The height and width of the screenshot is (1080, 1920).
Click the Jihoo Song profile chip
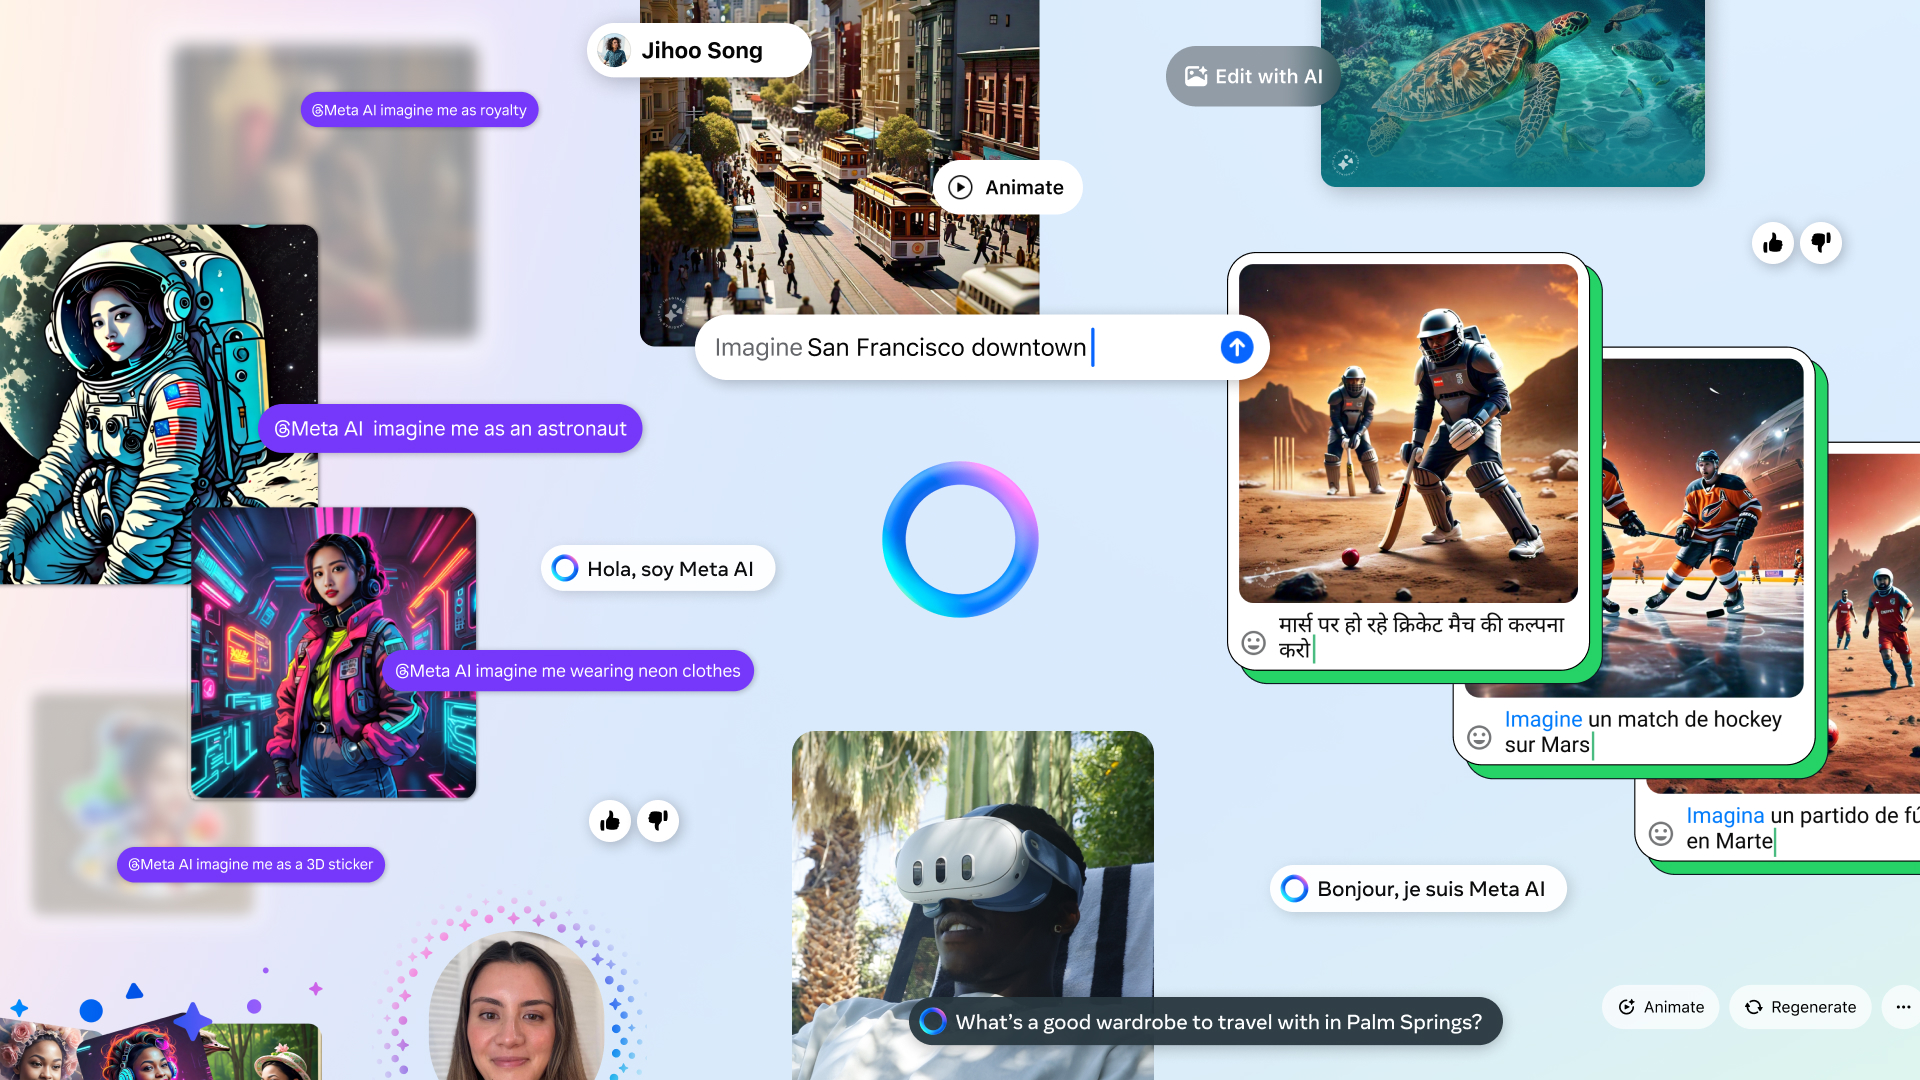click(x=699, y=50)
